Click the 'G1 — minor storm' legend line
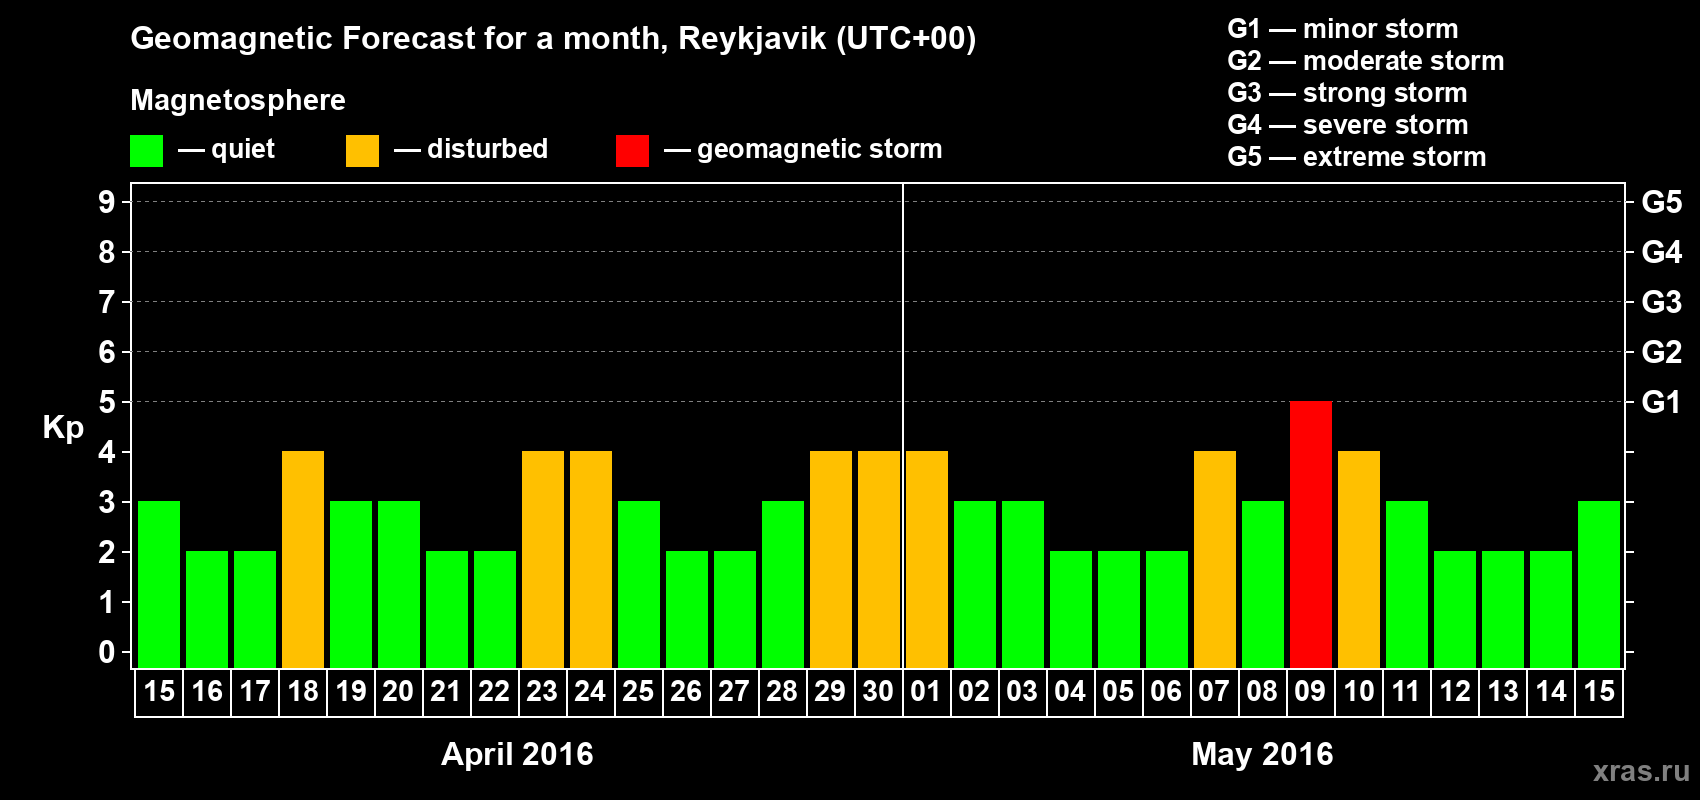 pyautogui.click(x=1343, y=29)
